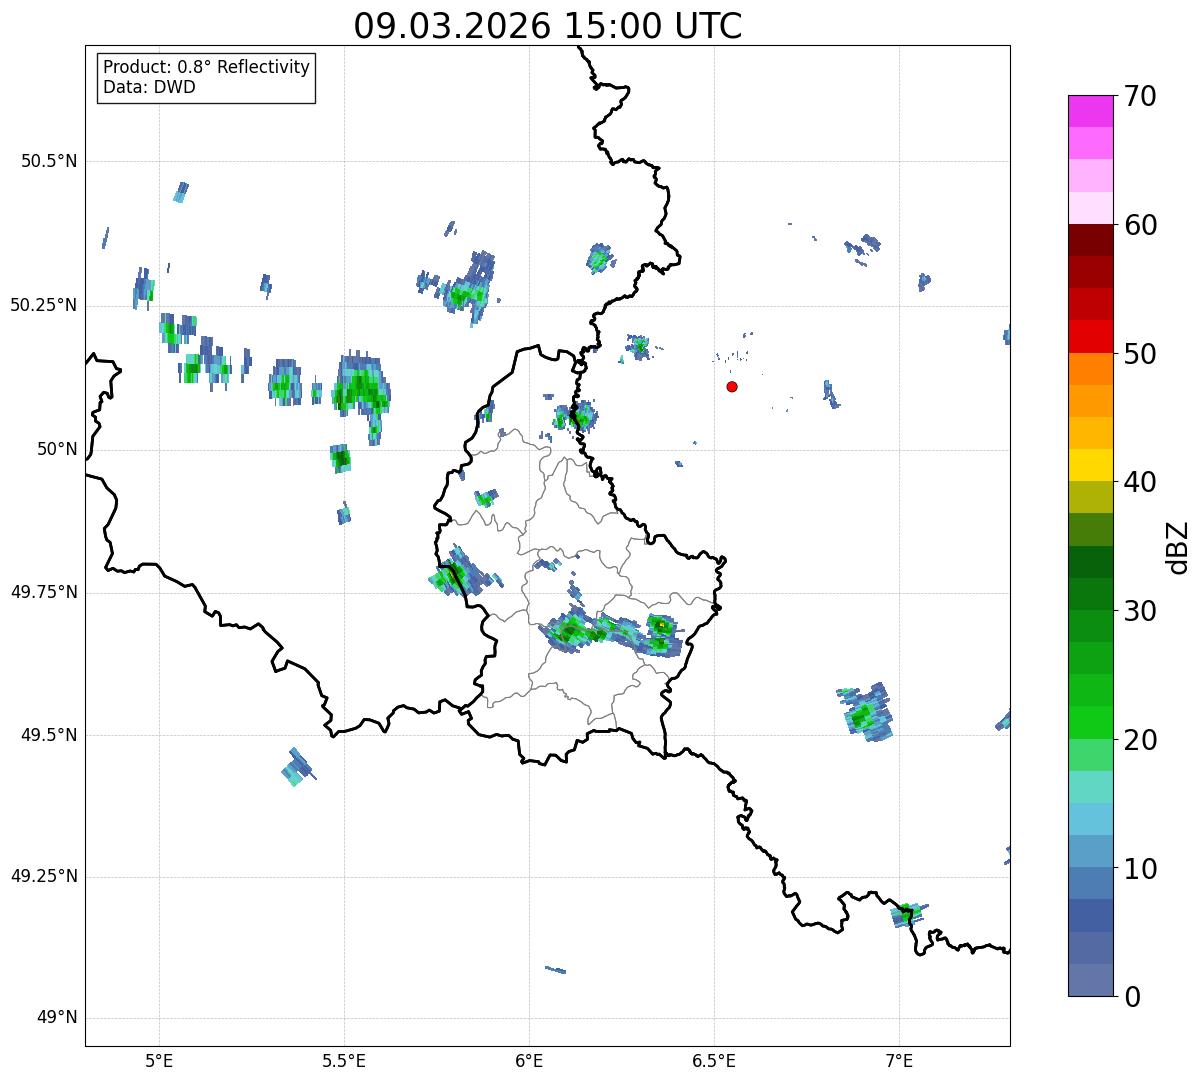The image size is (1202, 1081).
Task: Click the red dot station marker
Action: pos(732,386)
